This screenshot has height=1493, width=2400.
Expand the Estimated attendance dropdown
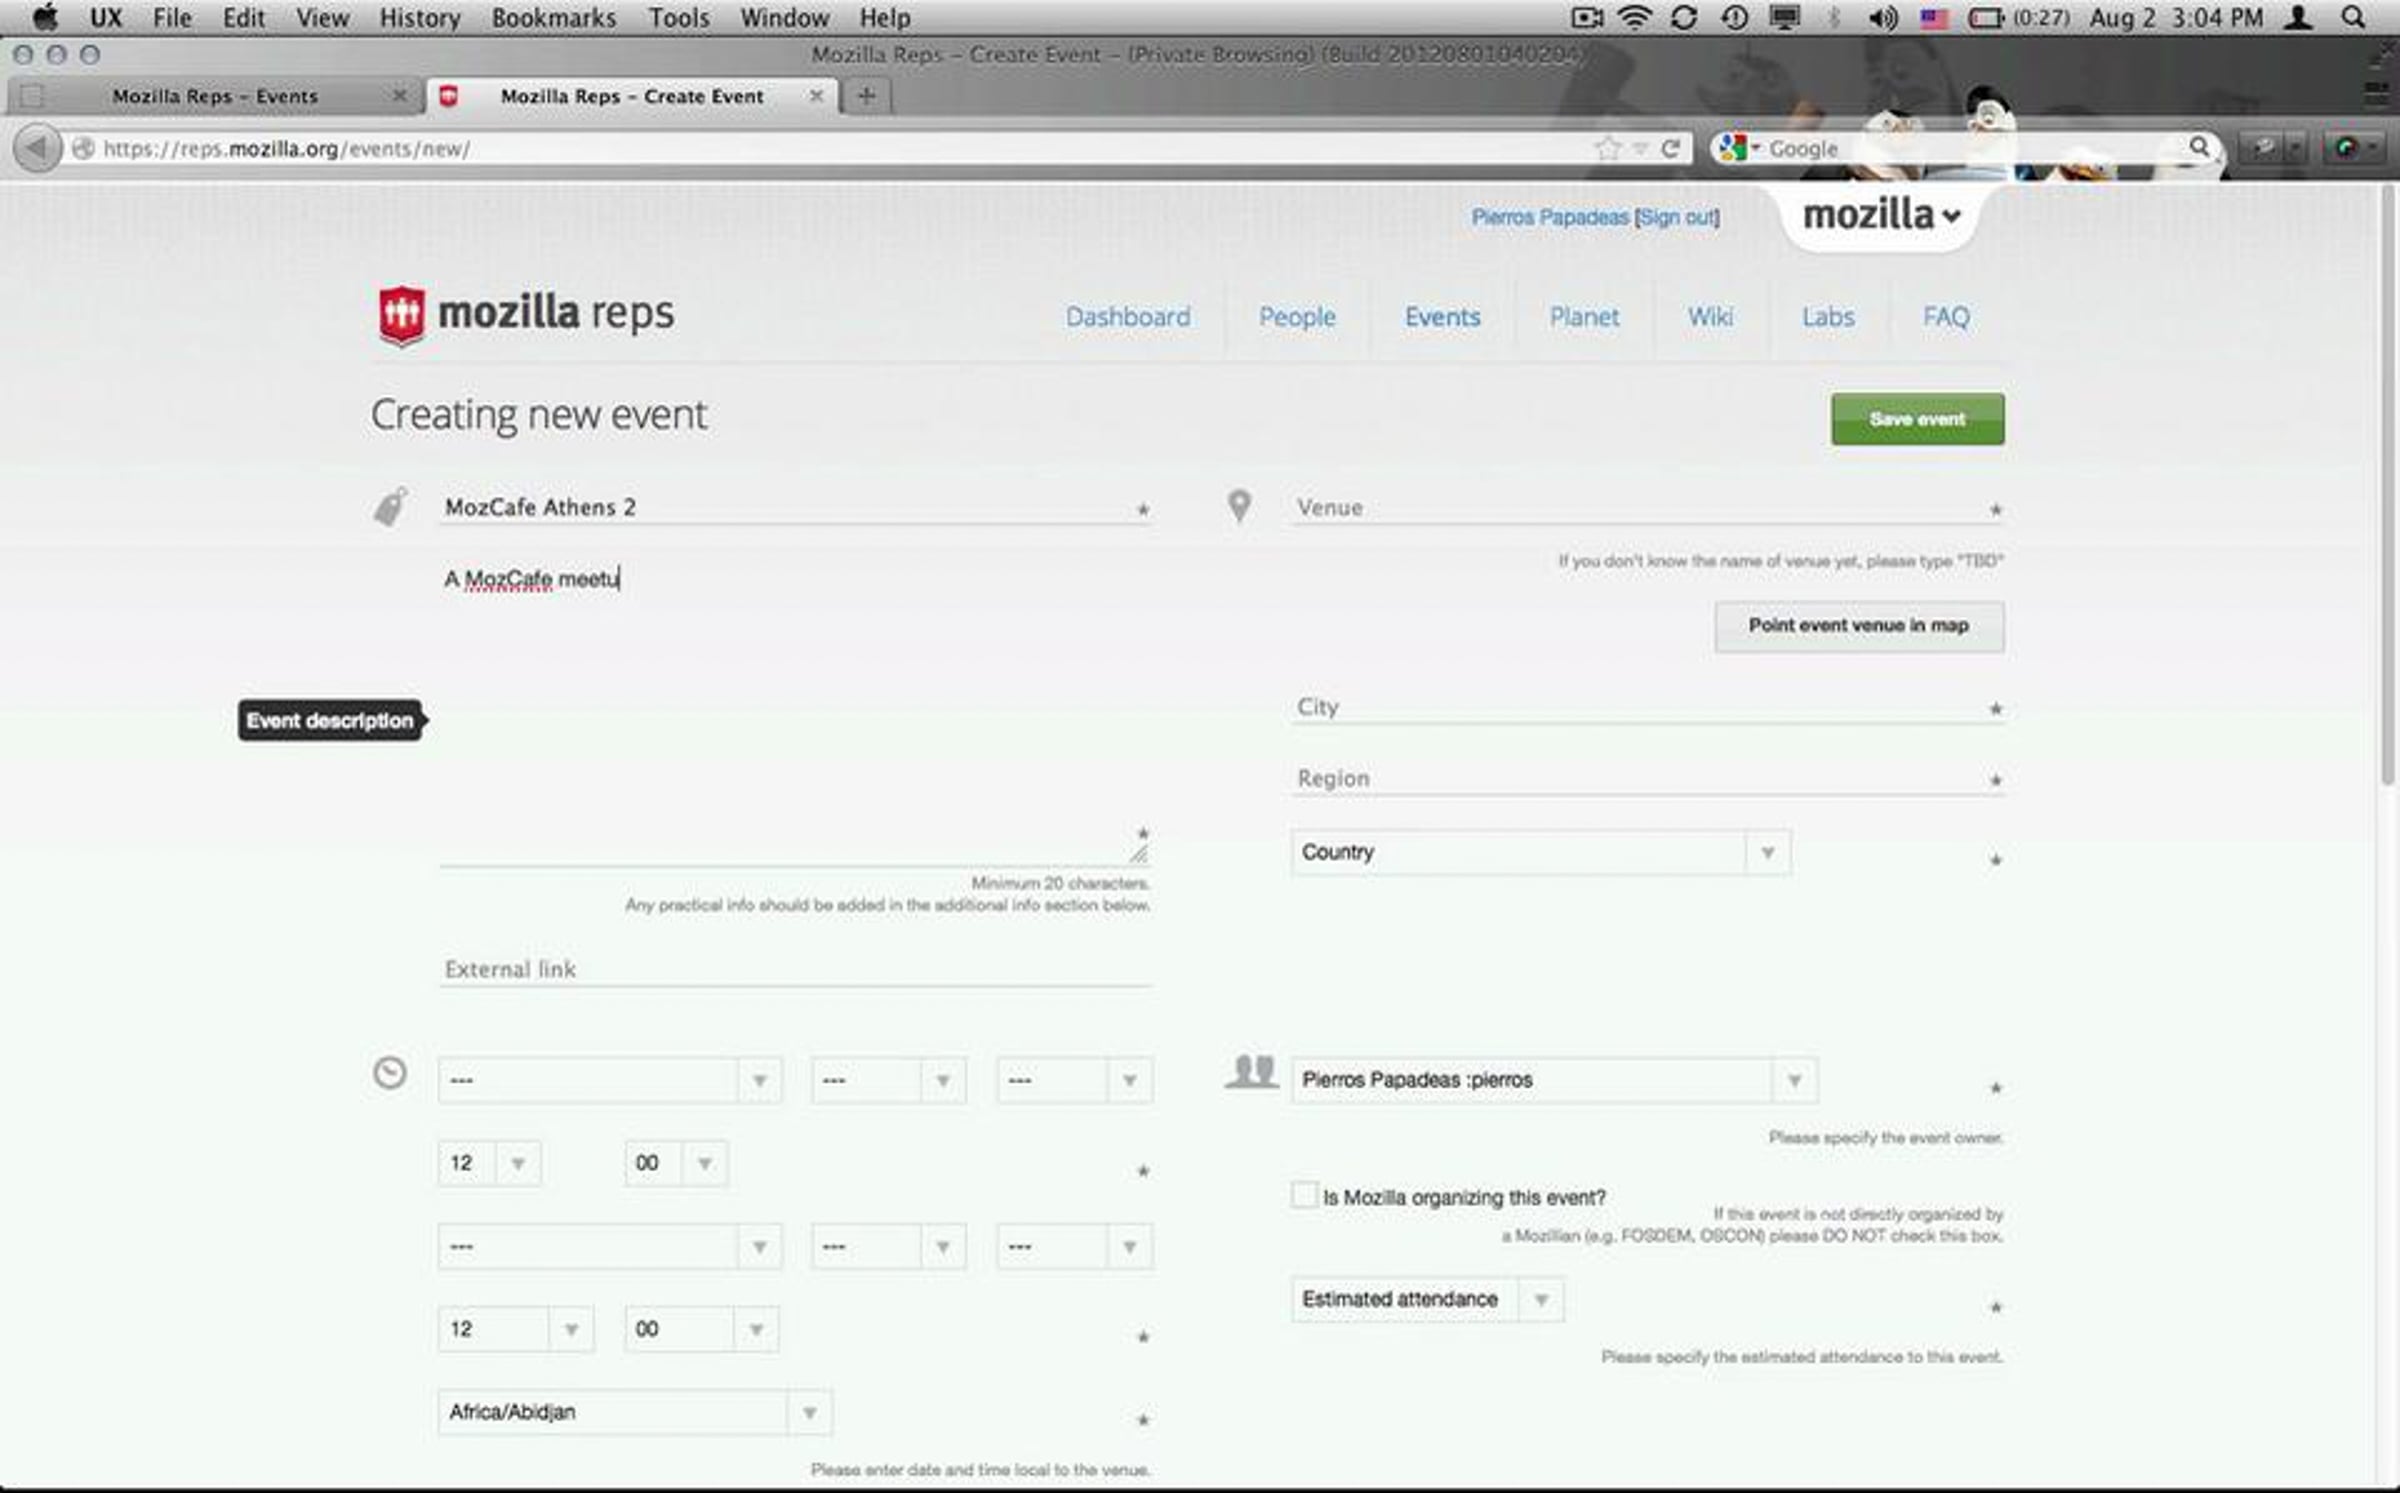click(x=1427, y=1299)
